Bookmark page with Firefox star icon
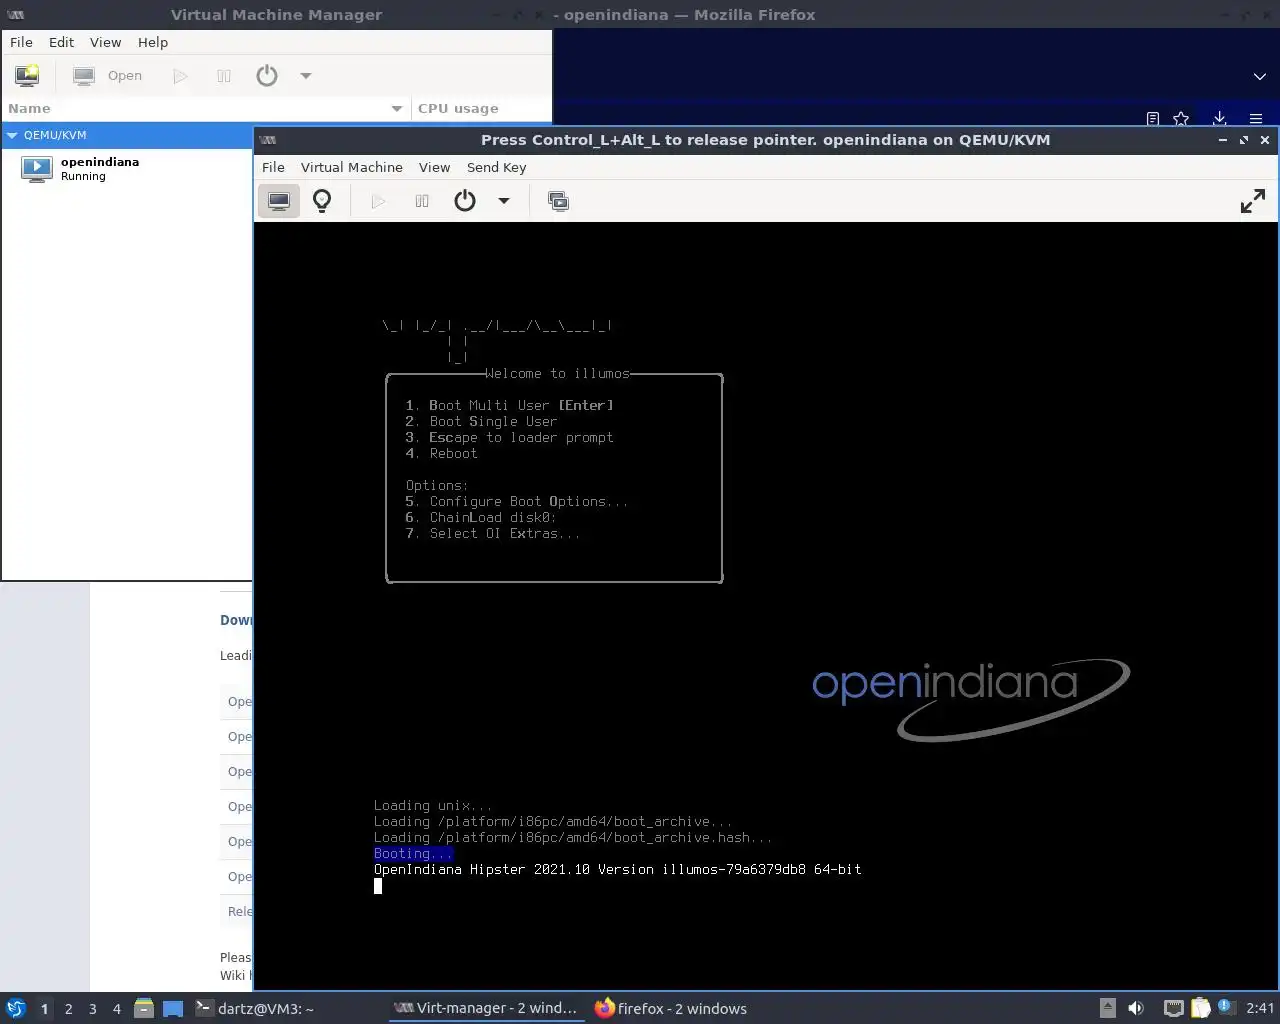Image resolution: width=1280 pixels, height=1024 pixels. tap(1181, 118)
